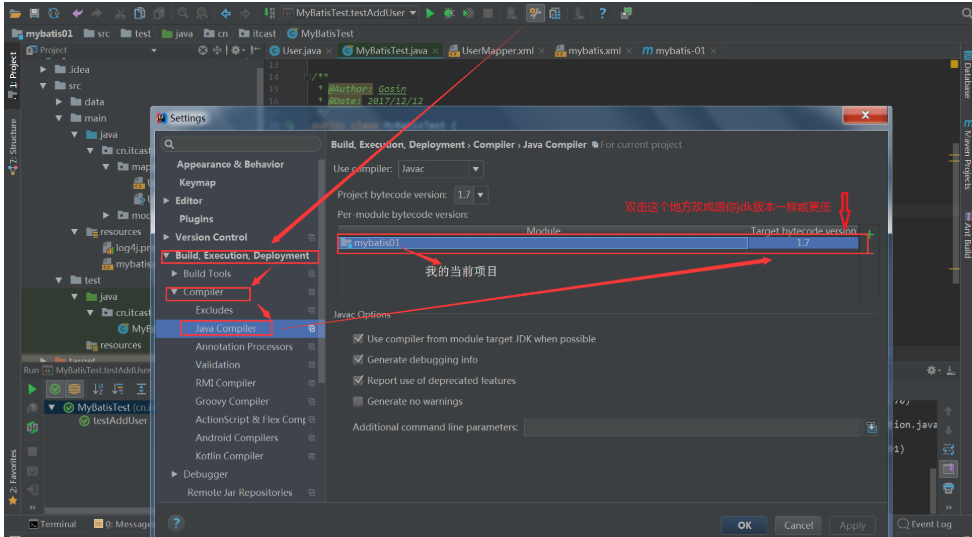
Task: Expand the Debugger settings node
Action: [174, 474]
